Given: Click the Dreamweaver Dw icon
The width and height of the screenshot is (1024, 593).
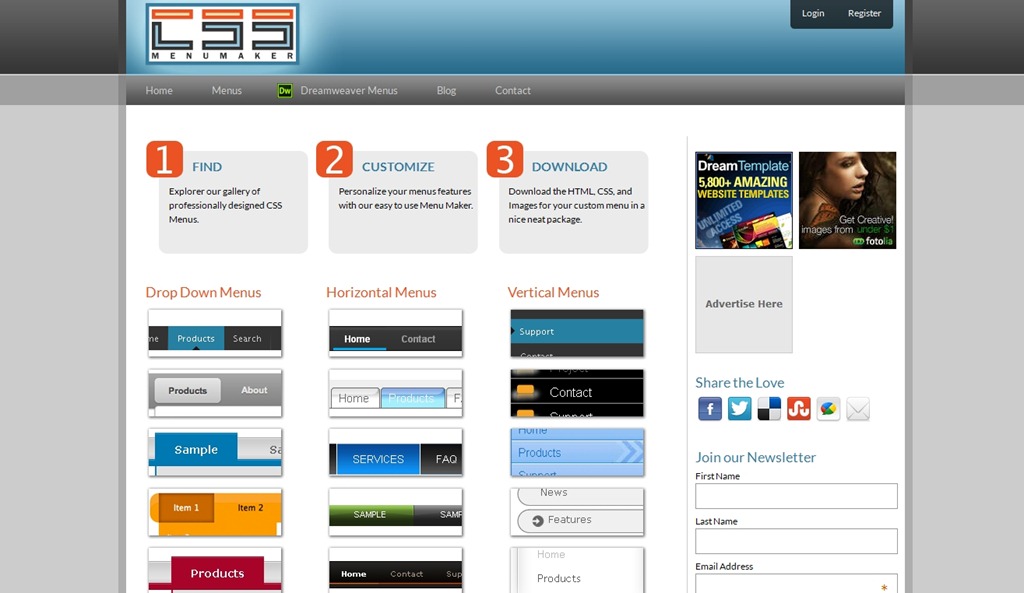Looking at the screenshot, I should (x=285, y=91).
